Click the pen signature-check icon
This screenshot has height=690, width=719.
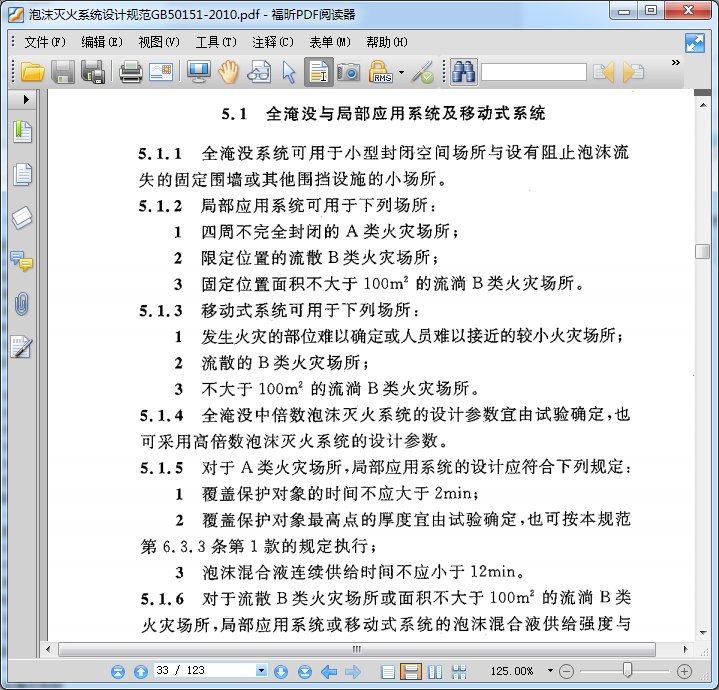click(x=422, y=72)
